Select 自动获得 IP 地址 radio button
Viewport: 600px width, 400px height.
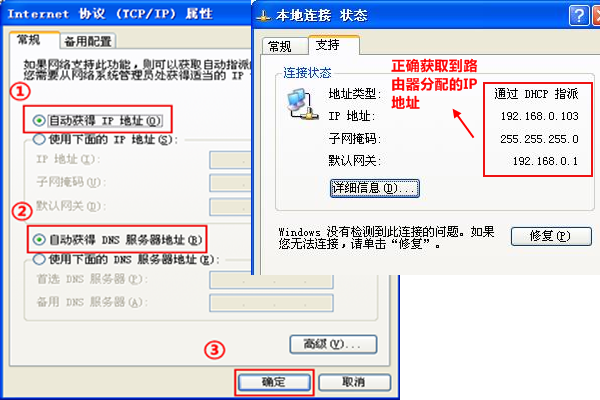[39, 121]
